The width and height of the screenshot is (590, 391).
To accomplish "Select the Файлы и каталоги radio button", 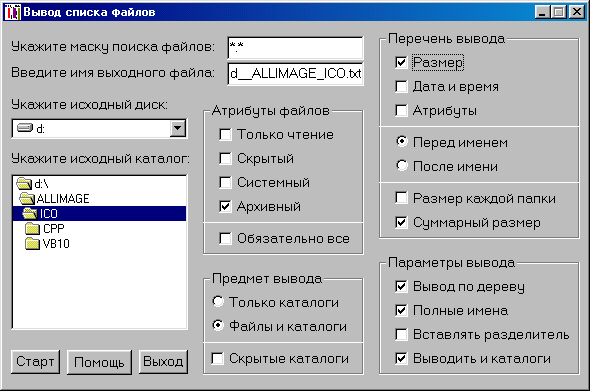I will point(218,326).
